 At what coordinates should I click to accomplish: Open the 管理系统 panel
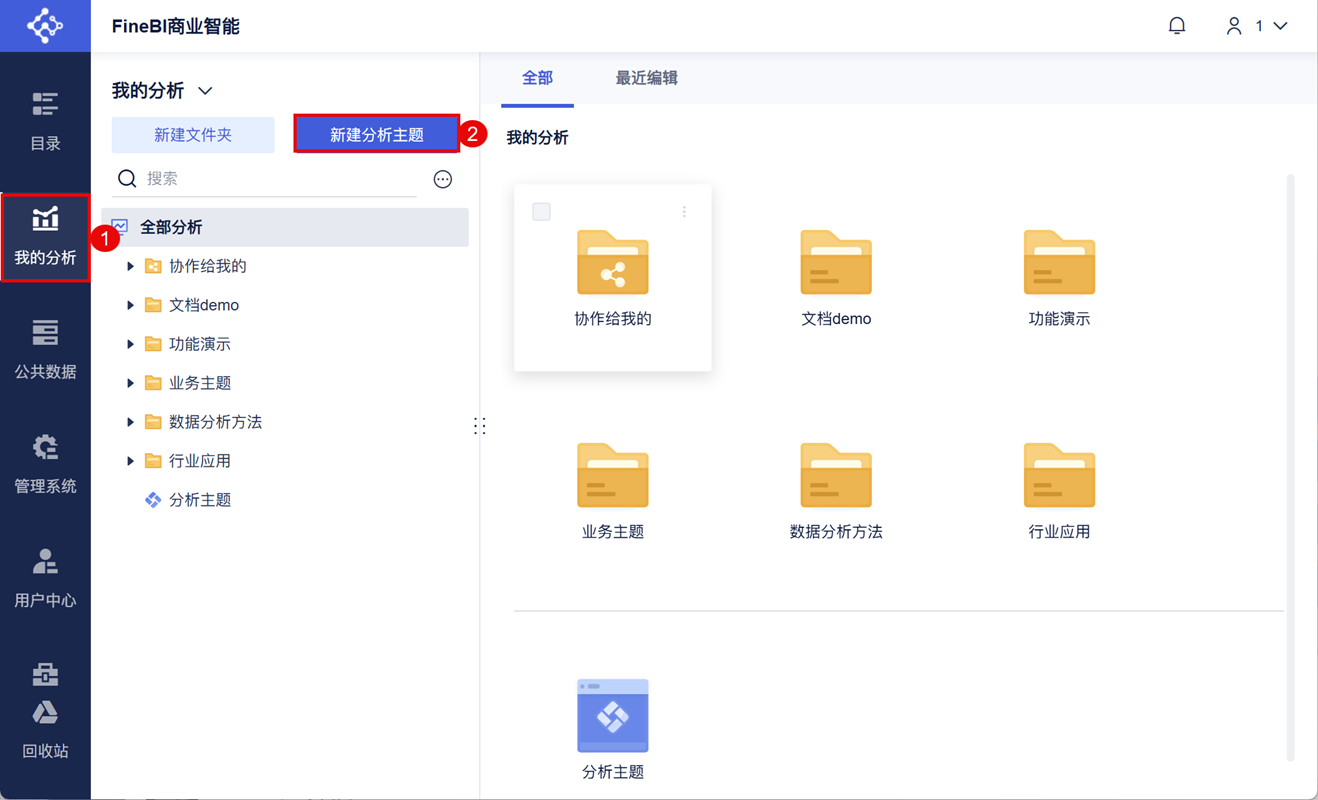pos(45,463)
